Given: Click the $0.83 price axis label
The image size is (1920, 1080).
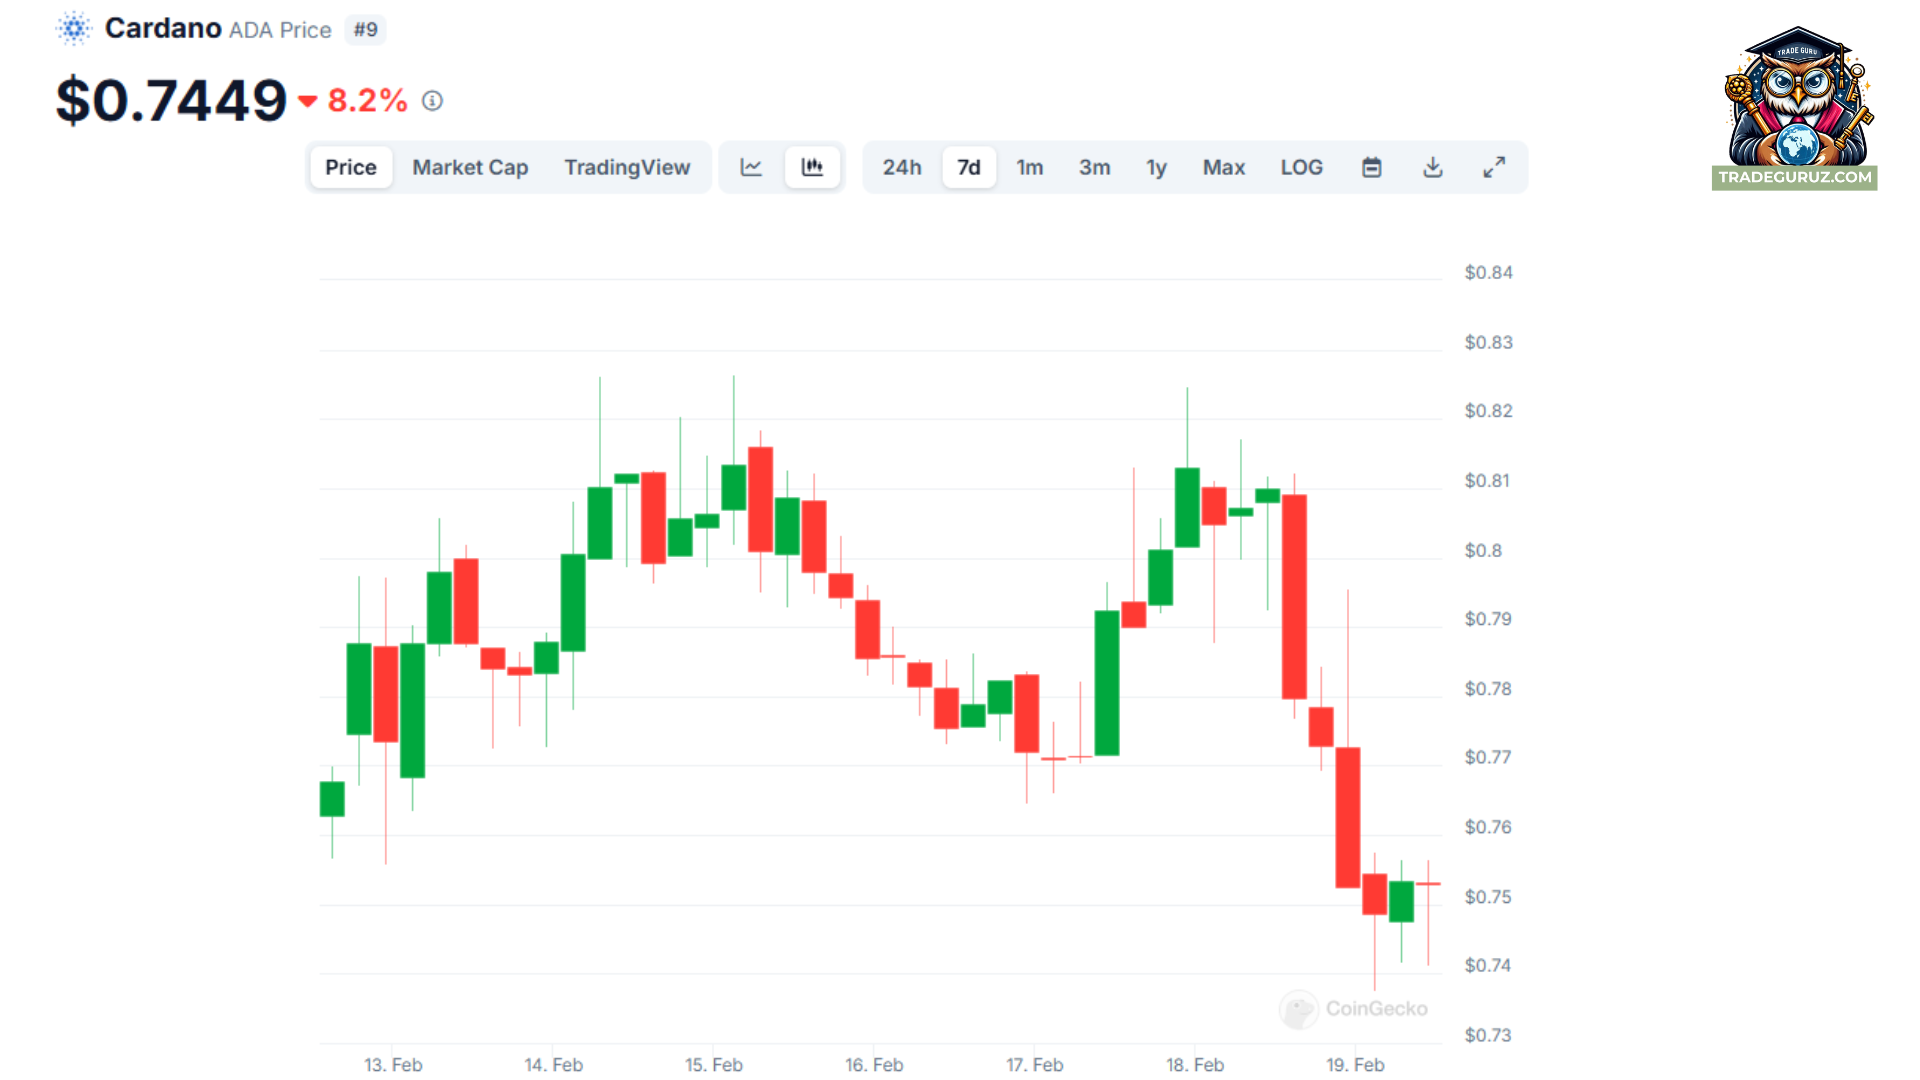Looking at the screenshot, I should pyautogui.click(x=1489, y=342).
